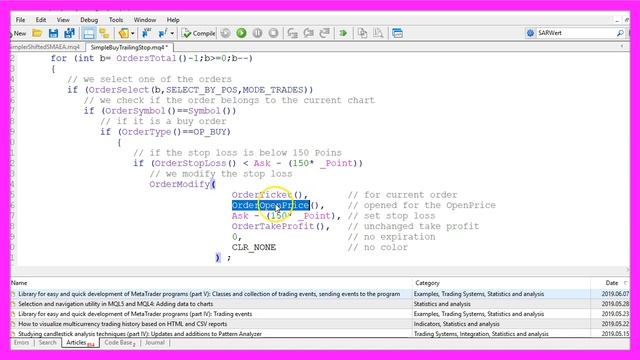
Task: Click category 'Indicators, Statistics and analysis'
Action: click(456, 324)
